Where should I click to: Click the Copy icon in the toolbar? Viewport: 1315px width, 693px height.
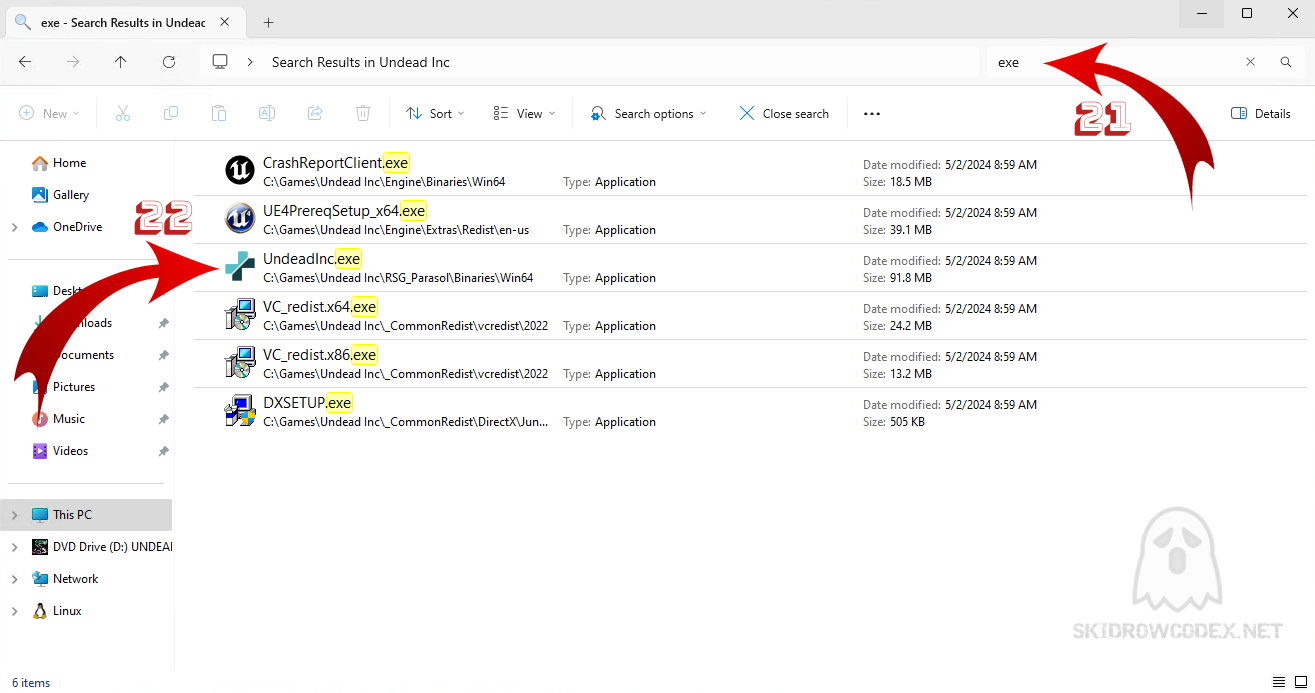point(171,114)
